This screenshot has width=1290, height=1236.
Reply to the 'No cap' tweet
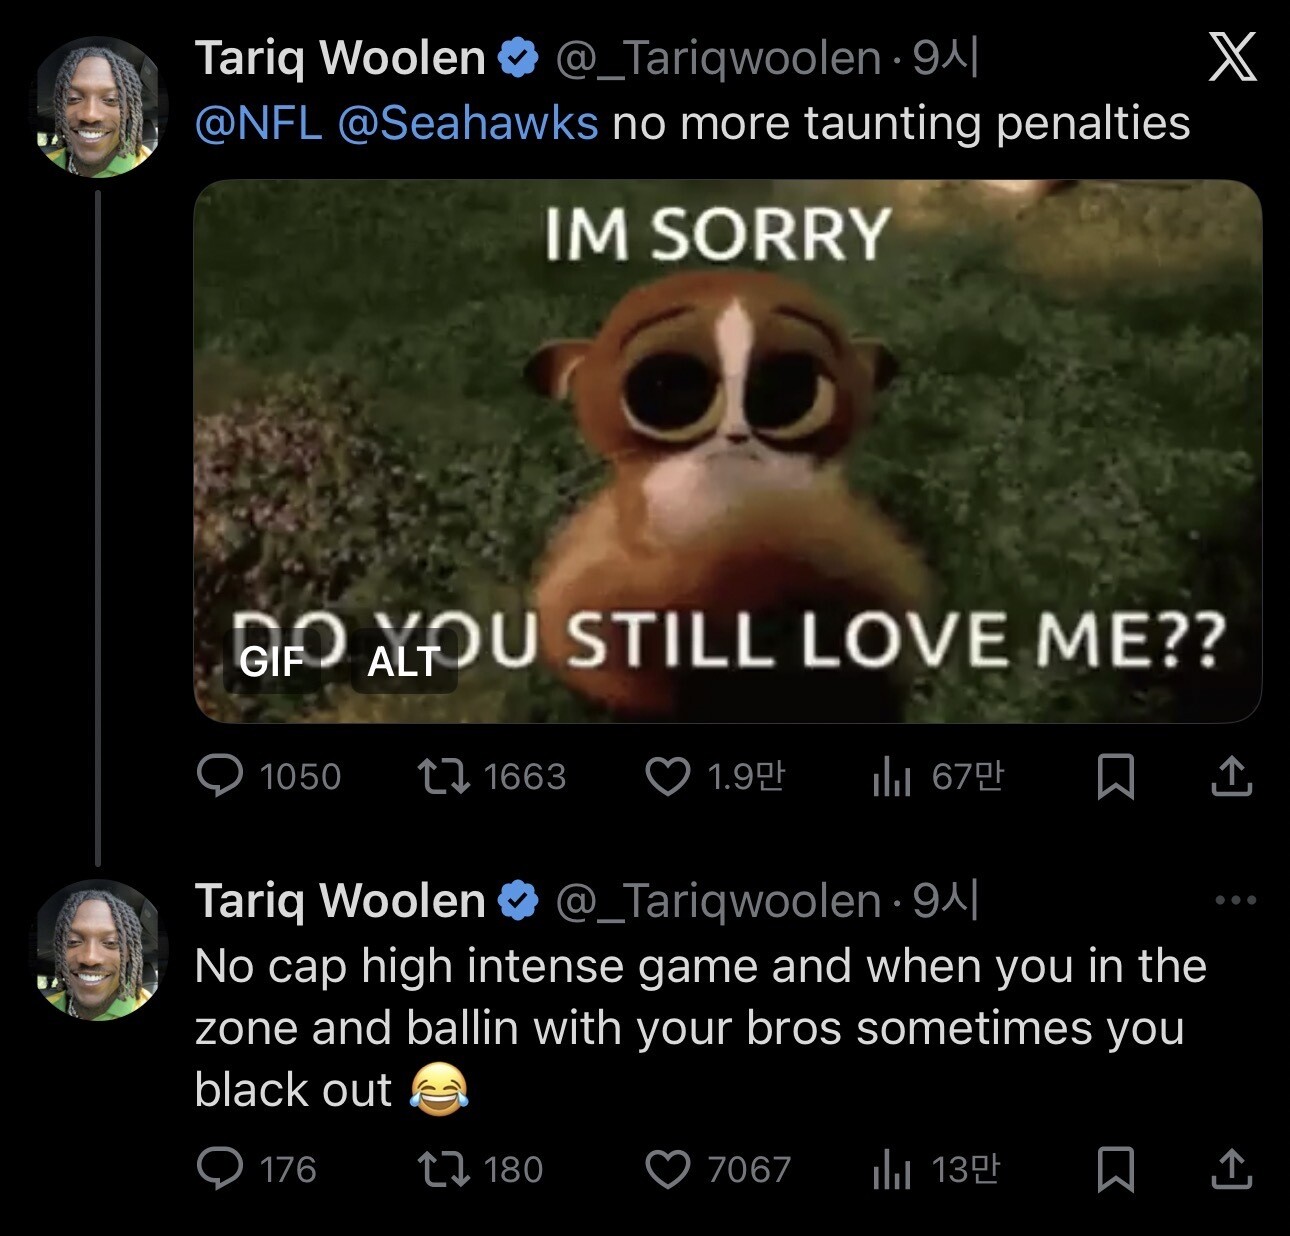point(219,1169)
